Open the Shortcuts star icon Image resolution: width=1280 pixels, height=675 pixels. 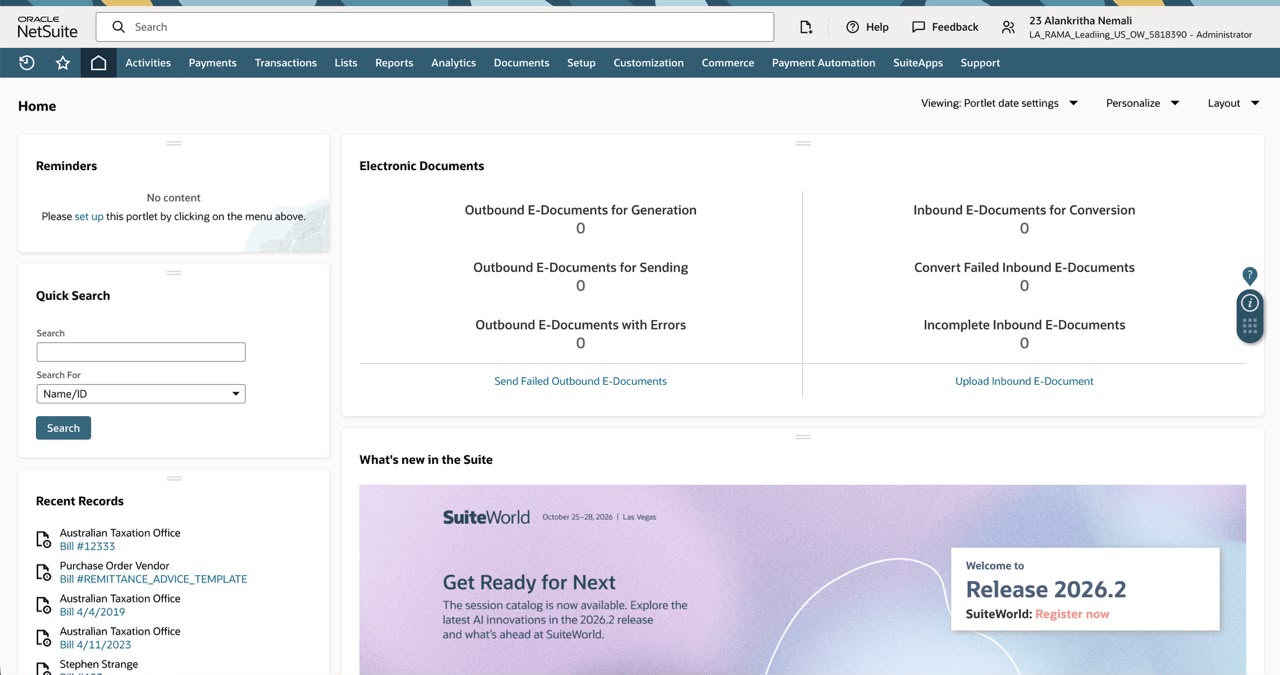(63, 62)
